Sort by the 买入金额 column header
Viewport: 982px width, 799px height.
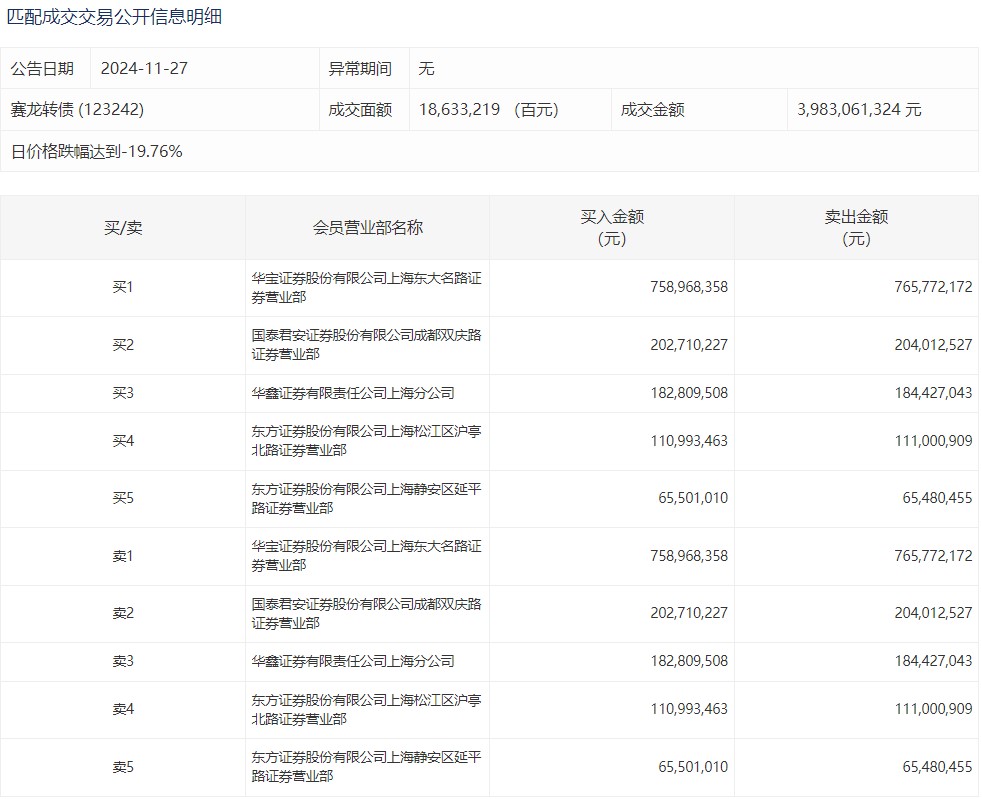tap(611, 228)
